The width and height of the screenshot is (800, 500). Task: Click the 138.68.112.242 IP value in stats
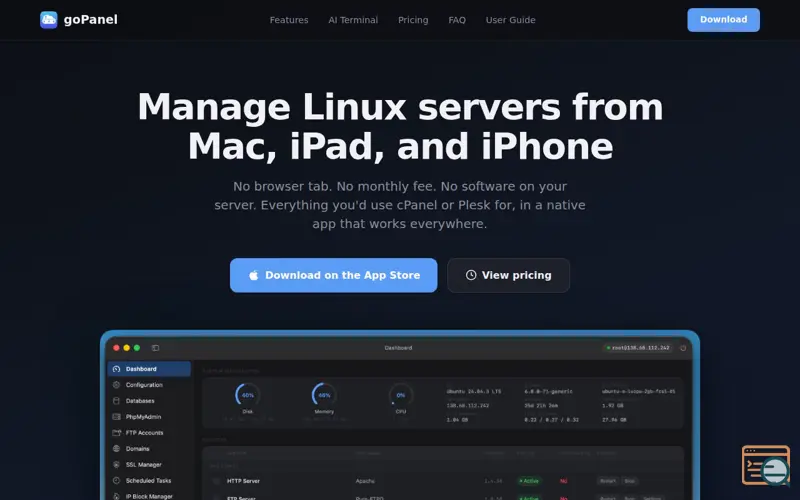pyautogui.click(x=468, y=406)
